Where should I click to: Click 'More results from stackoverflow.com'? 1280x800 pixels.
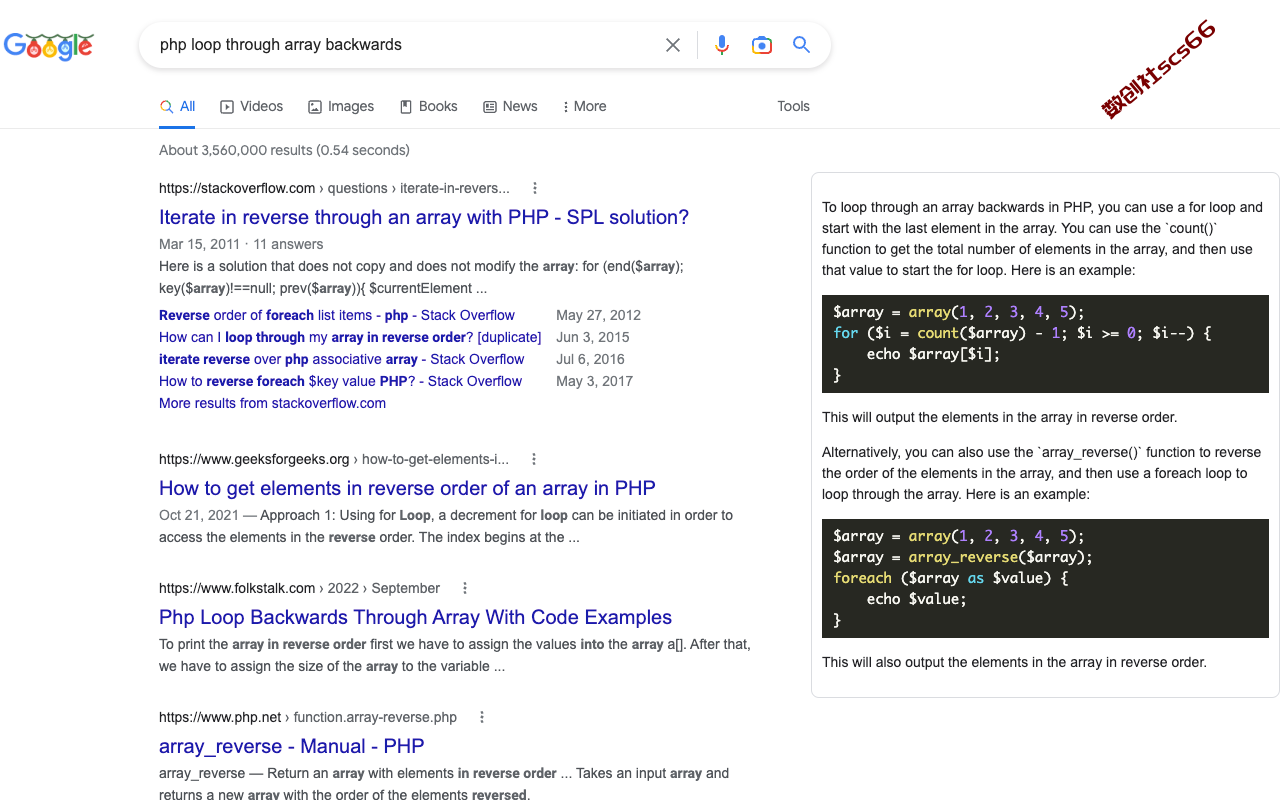point(272,403)
